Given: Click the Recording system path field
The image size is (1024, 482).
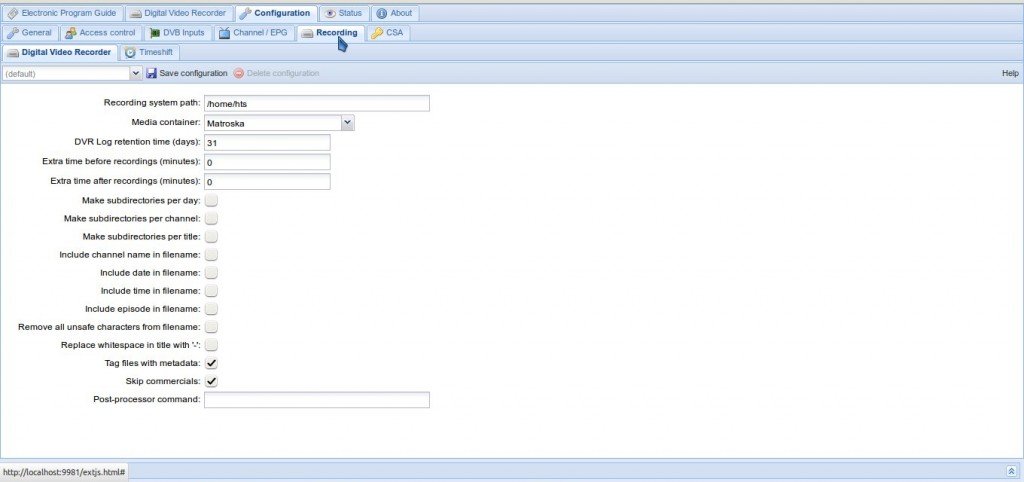Looking at the screenshot, I should coord(317,103).
